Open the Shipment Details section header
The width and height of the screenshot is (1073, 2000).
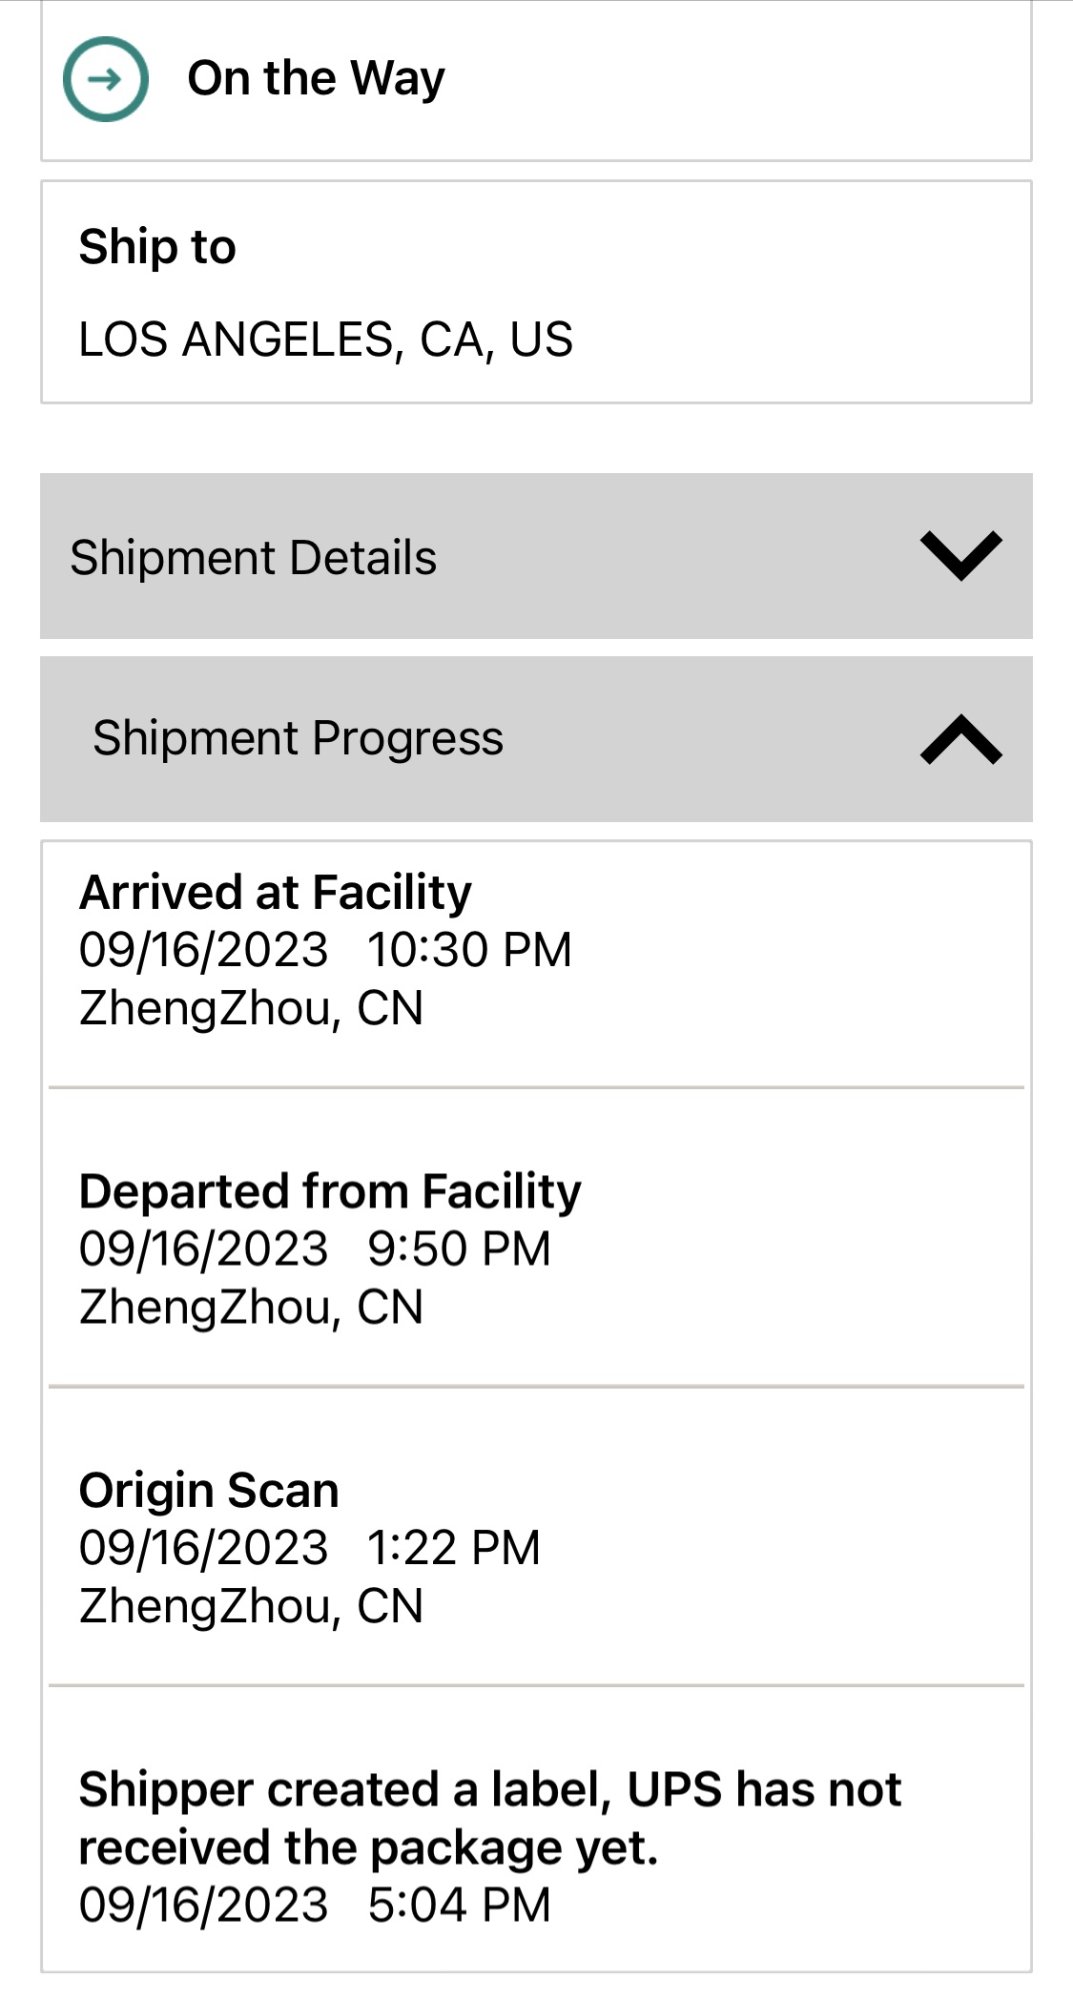(x=536, y=556)
